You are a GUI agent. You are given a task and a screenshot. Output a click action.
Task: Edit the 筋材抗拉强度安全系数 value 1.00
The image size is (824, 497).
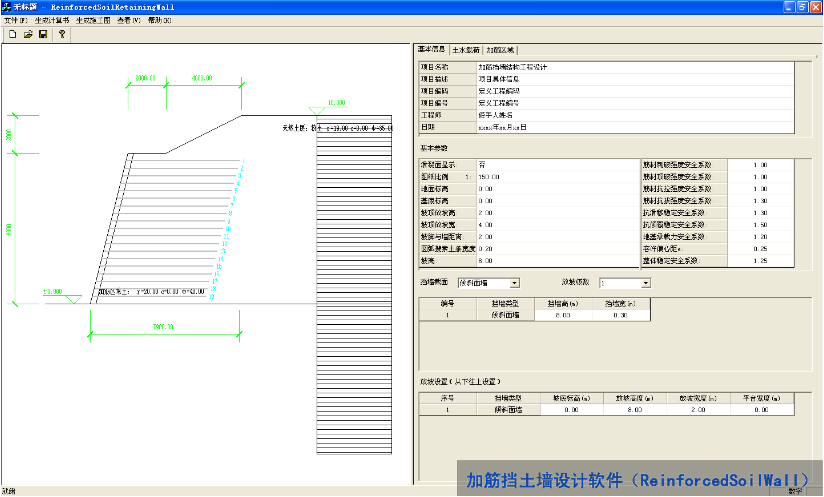[x=760, y=189]
